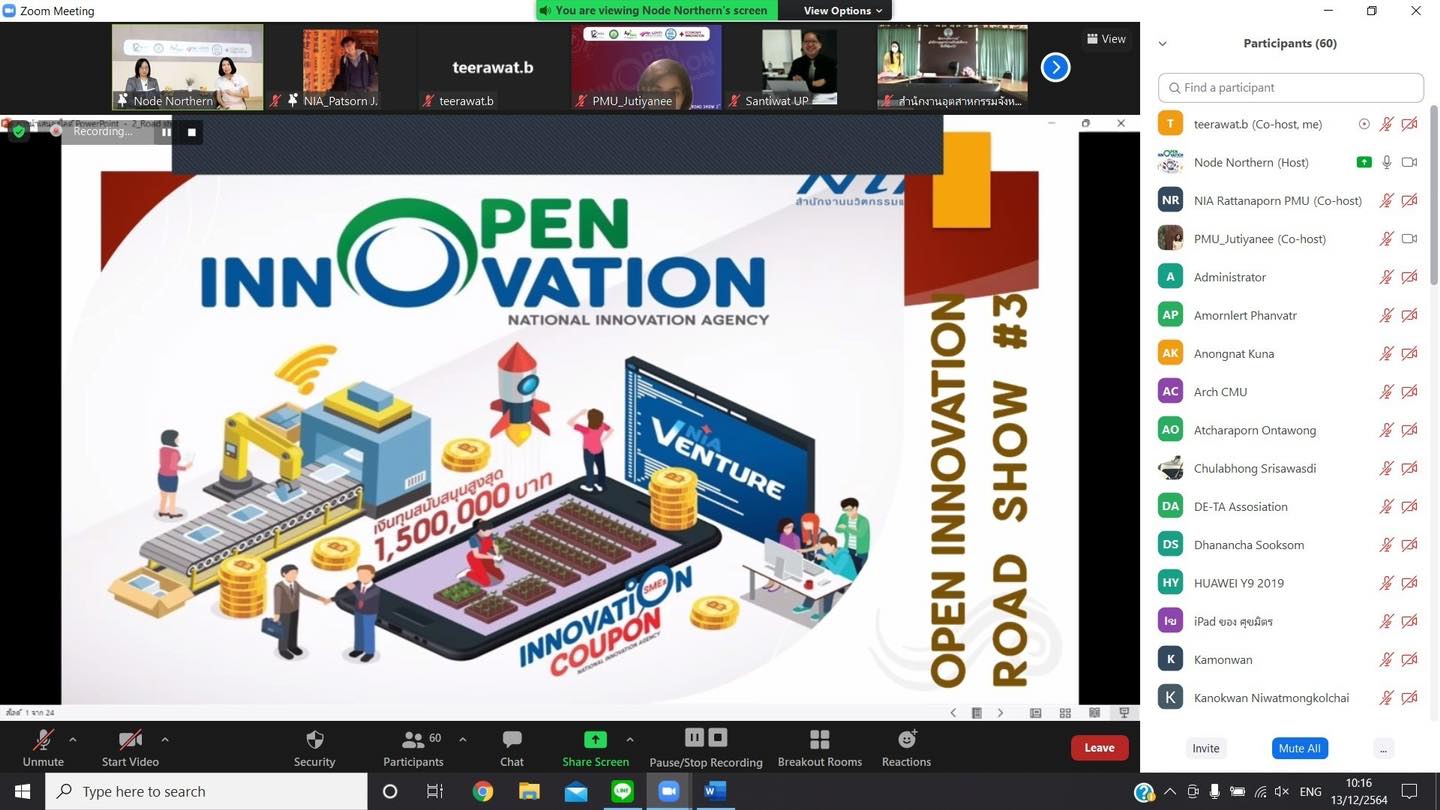The image size is (1440, 810).
Task: Show next page of video thumbnails
Action: pyautogui.click(x=1055, y=67)
